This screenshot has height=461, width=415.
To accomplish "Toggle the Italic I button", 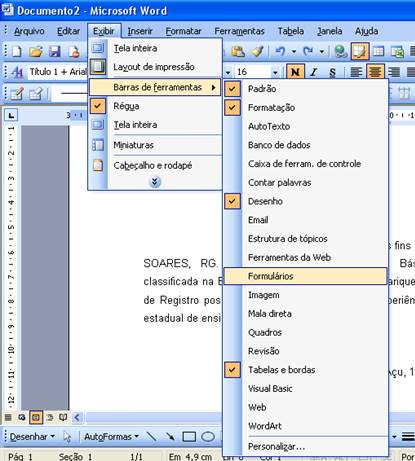I will click(313, 72).
